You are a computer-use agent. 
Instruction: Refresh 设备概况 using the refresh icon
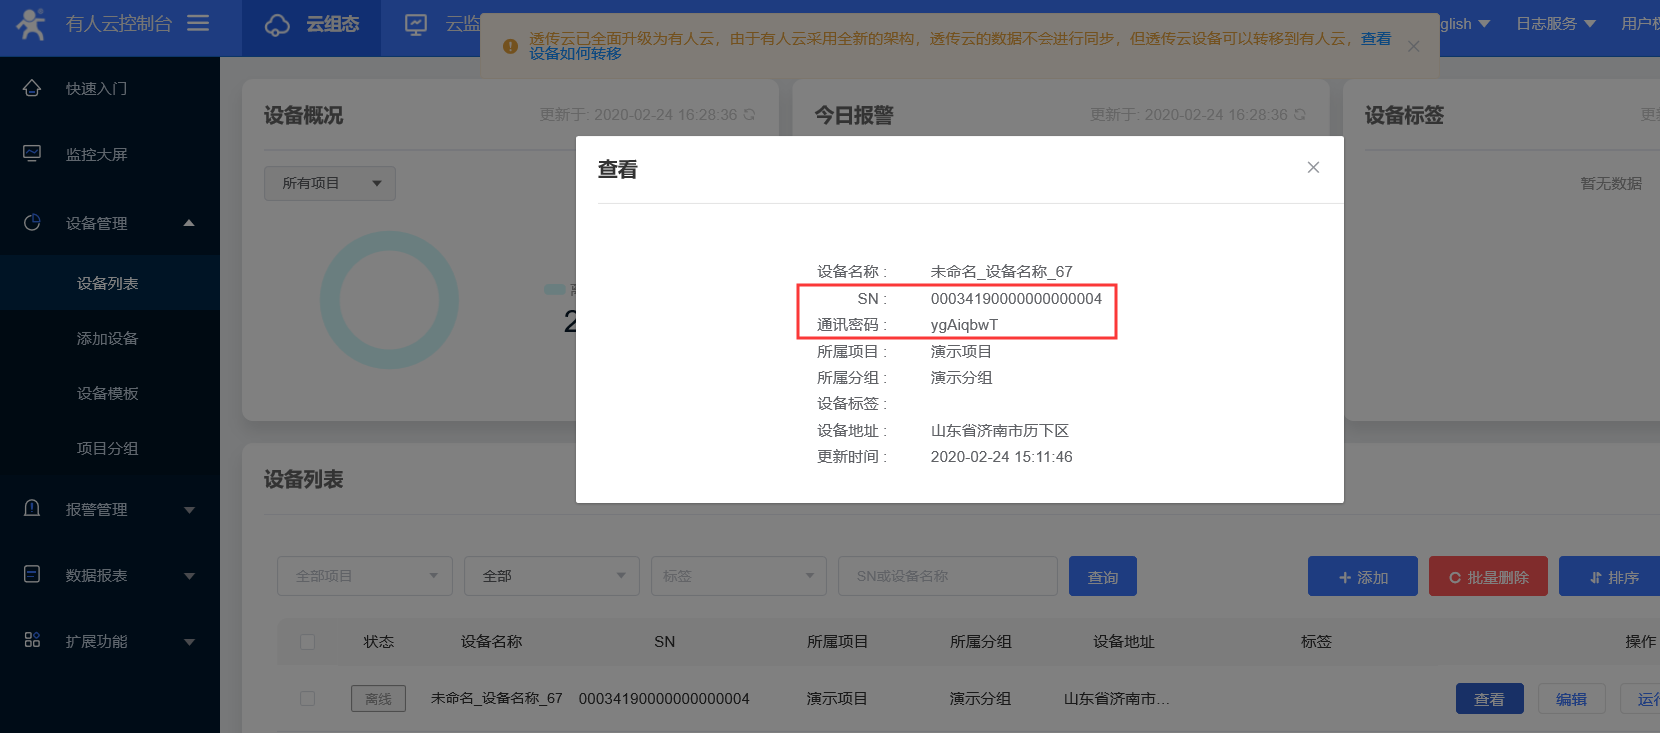749,115
